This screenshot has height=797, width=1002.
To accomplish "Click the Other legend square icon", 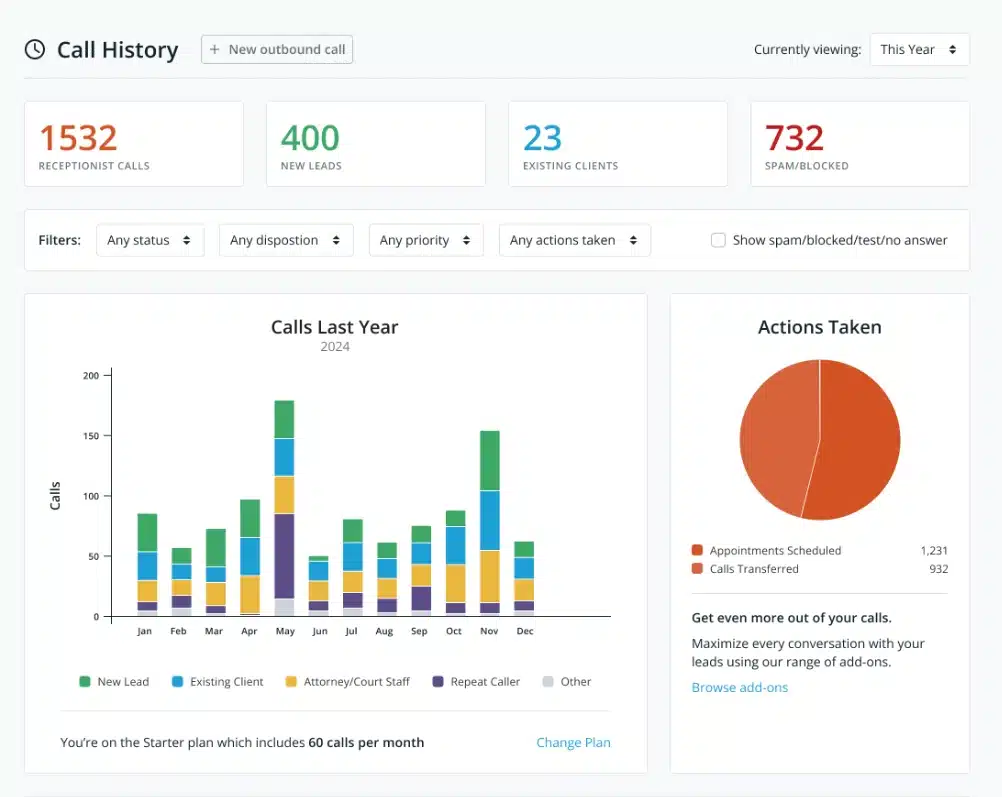I will pyautogui.click(x=547, y=682).
